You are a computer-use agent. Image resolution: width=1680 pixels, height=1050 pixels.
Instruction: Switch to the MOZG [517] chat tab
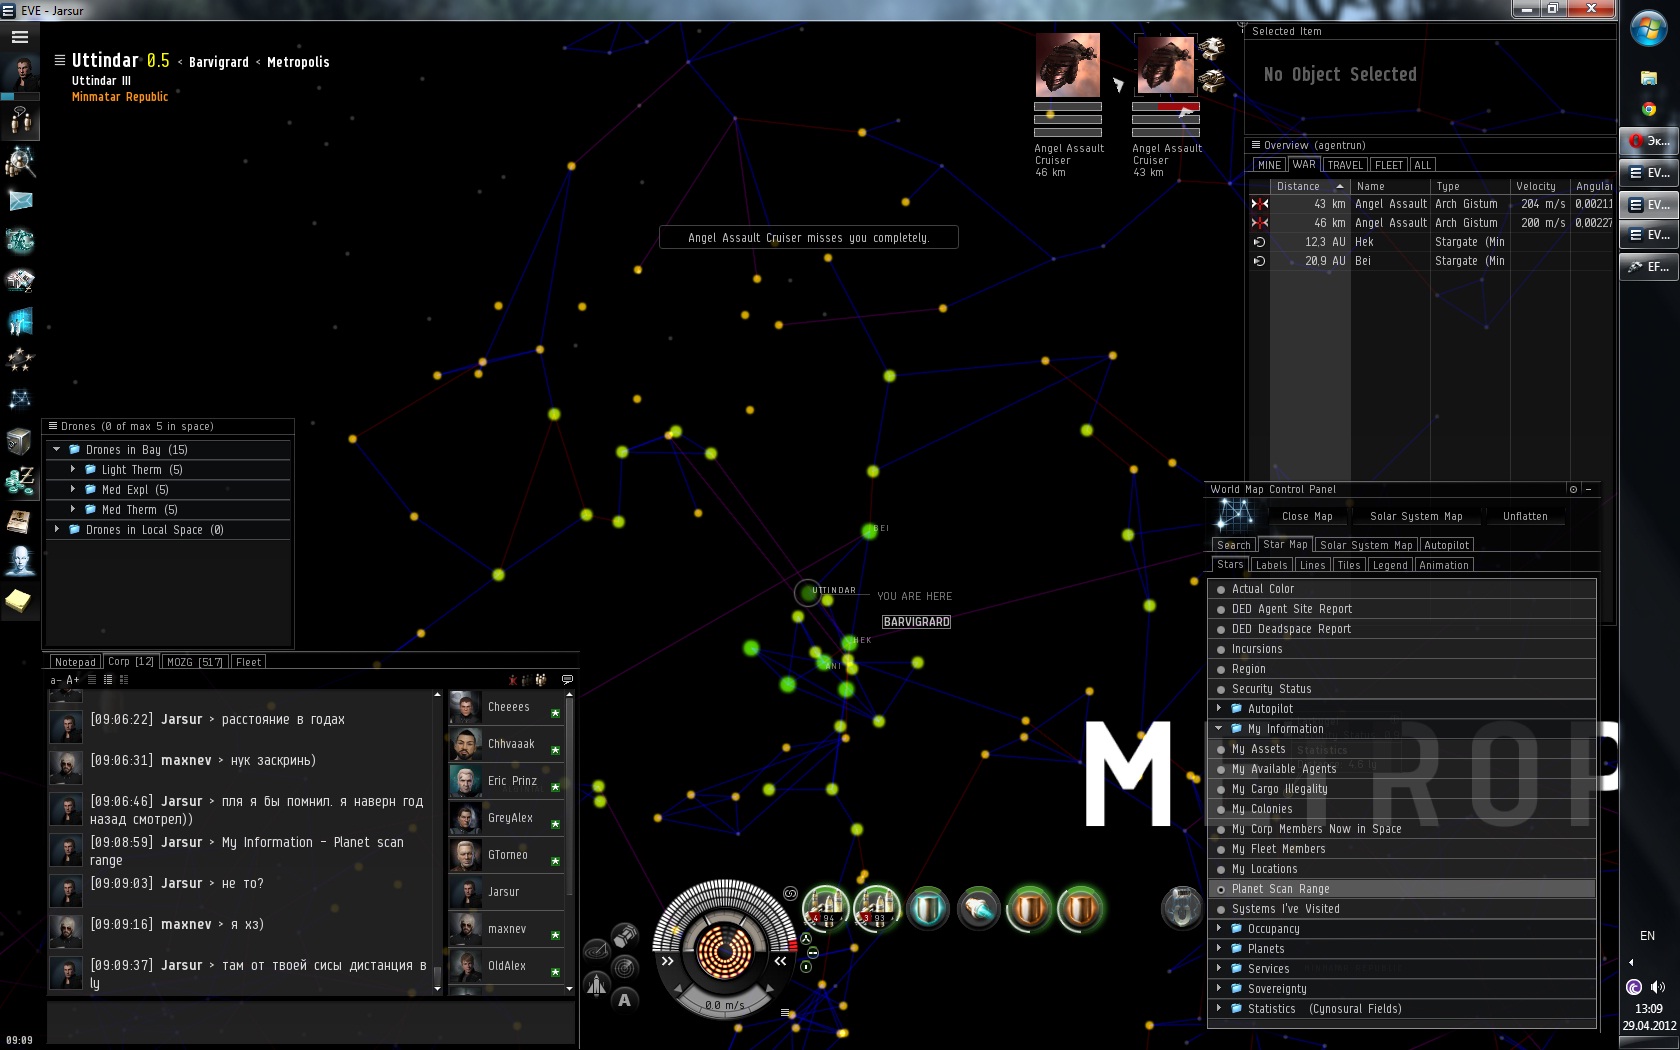click(x=194, y=662)
